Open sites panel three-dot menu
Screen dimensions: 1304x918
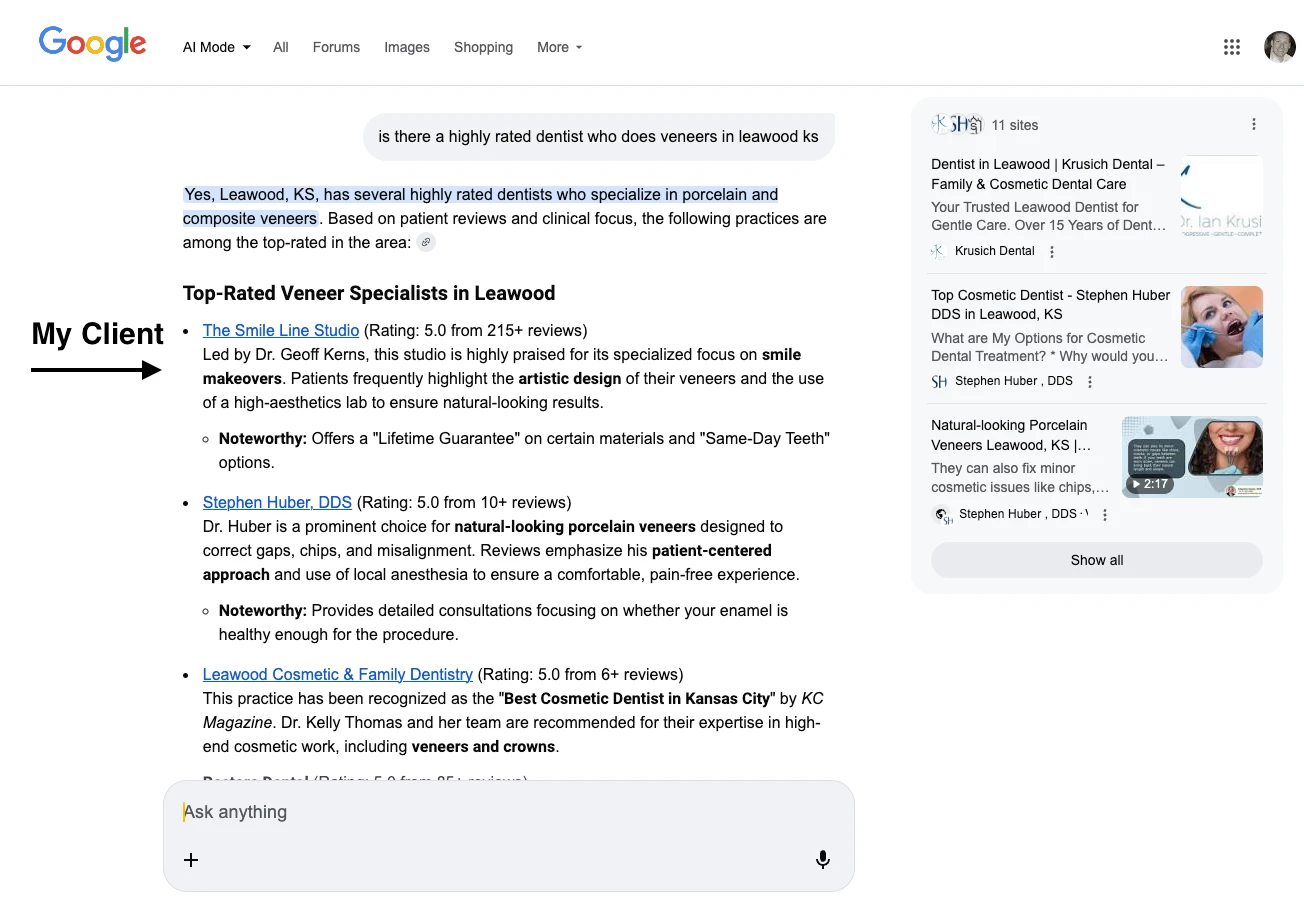pos(1254,125)
